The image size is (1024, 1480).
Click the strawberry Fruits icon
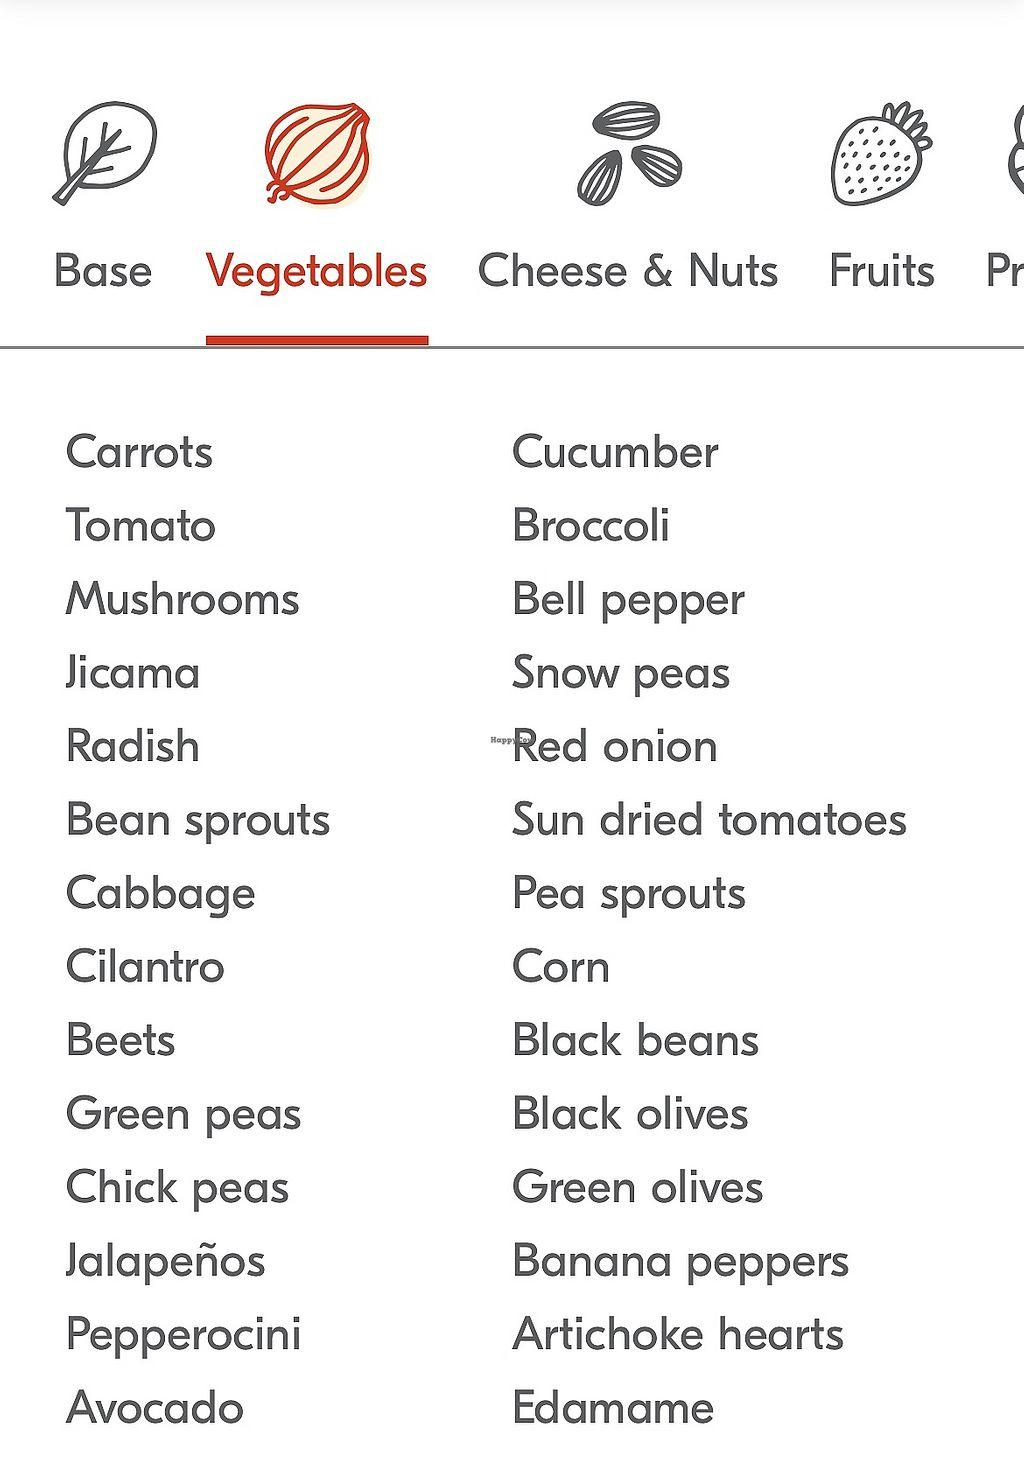click(881, 153)
